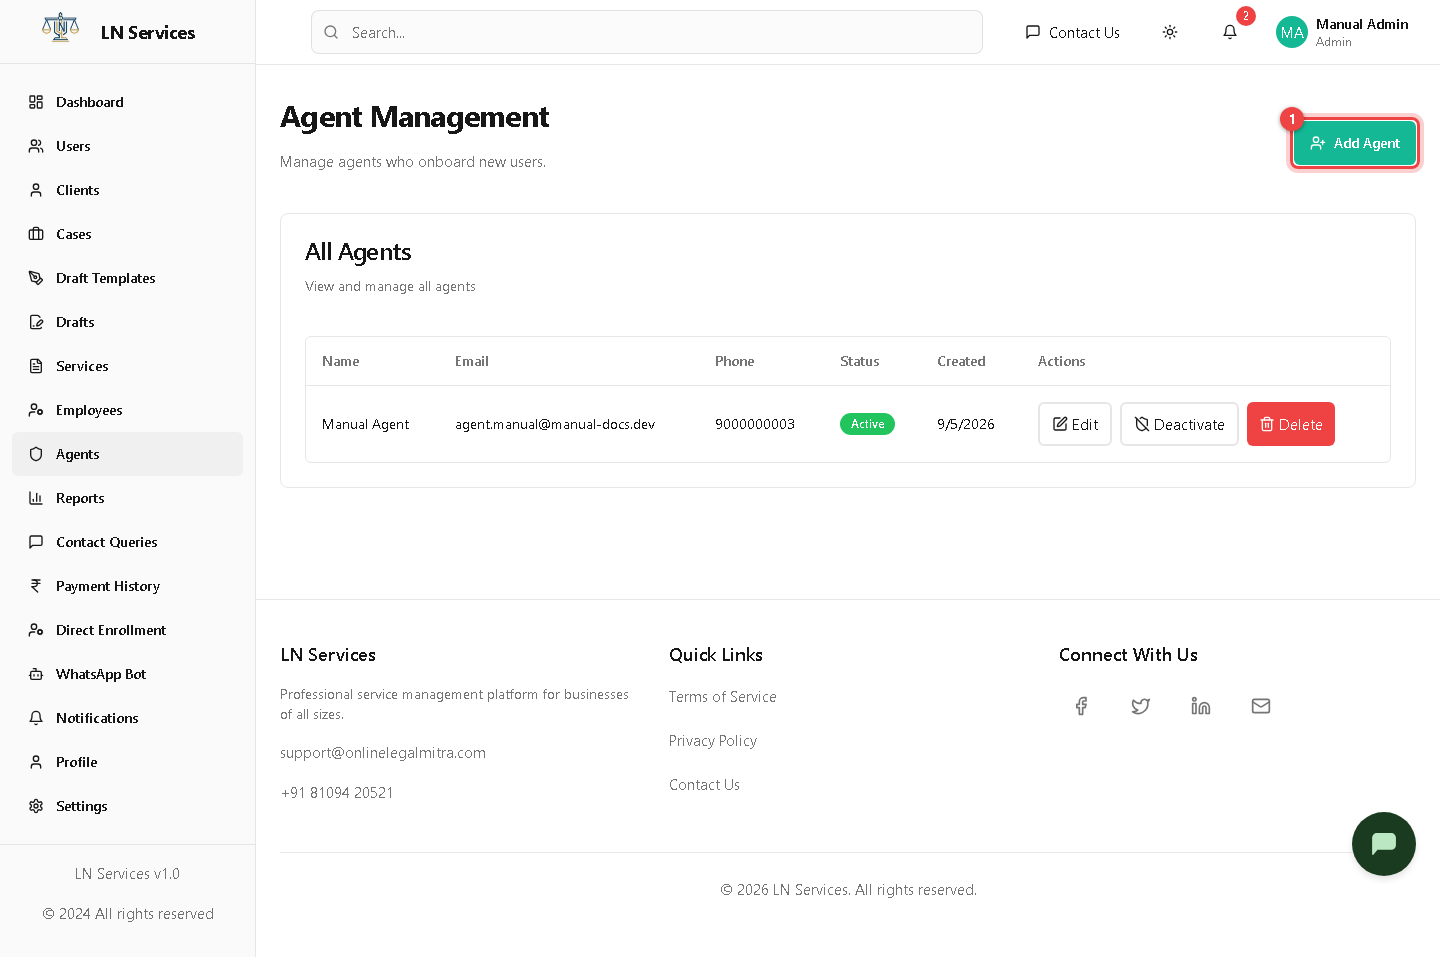
Task: Select Reports in the sidebar menu
Action: (x=127, y=498)
